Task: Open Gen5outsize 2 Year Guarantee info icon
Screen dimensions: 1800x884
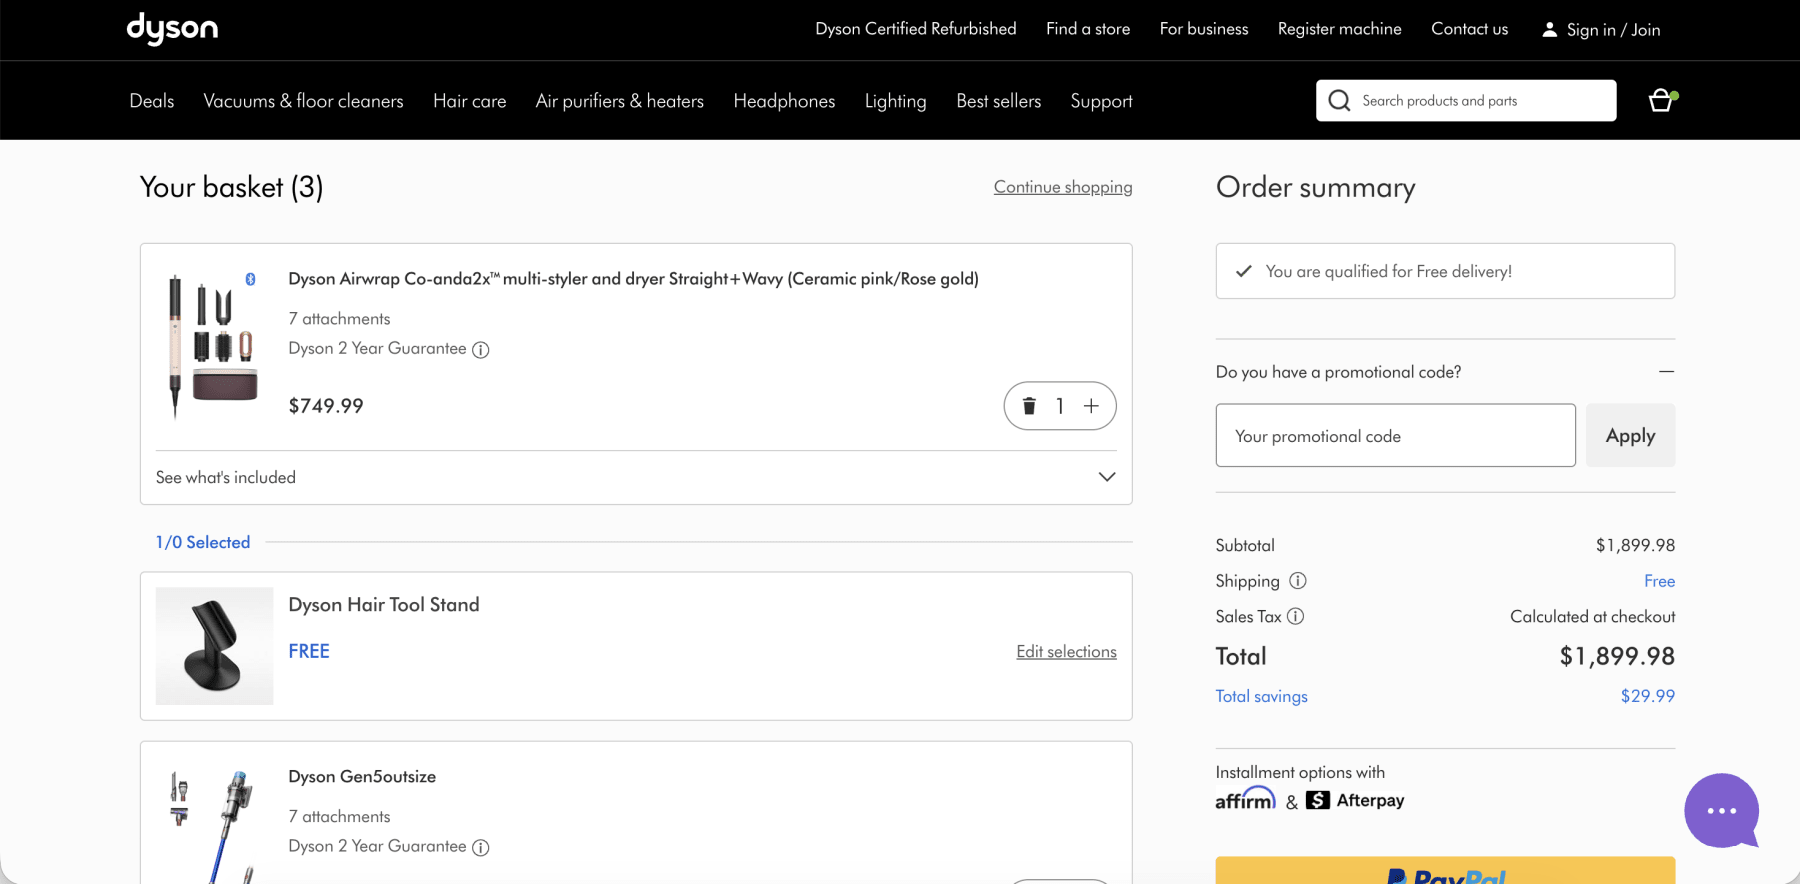Action: (481, 848)
